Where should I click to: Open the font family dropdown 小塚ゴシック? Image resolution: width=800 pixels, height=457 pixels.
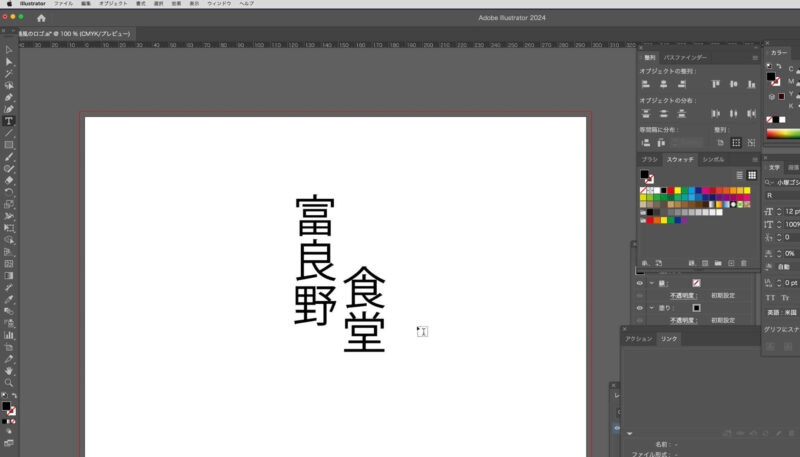coord(783,182)
